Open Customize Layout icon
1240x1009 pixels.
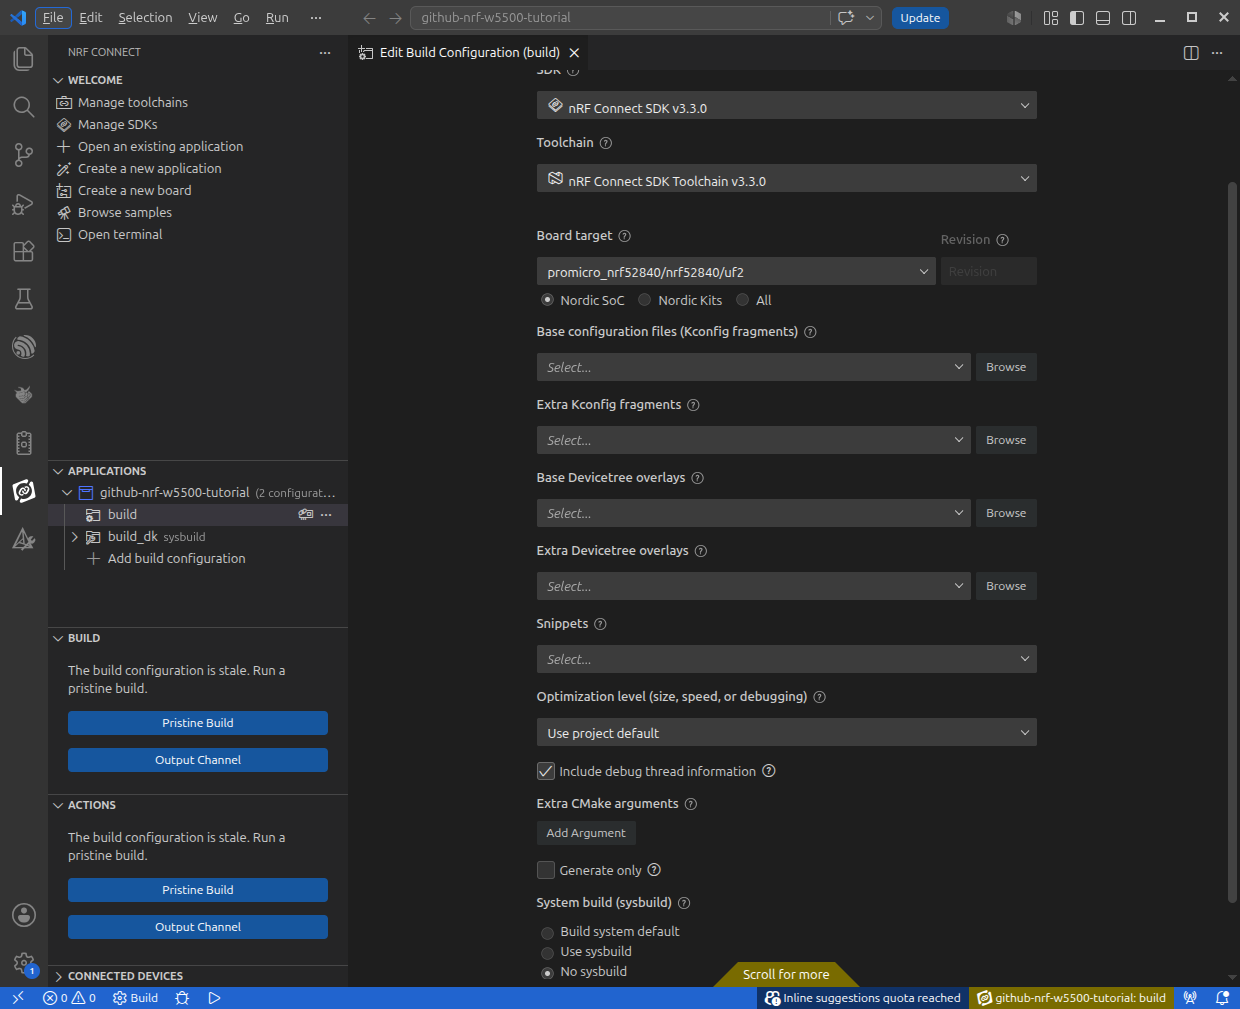[1051, 18]
